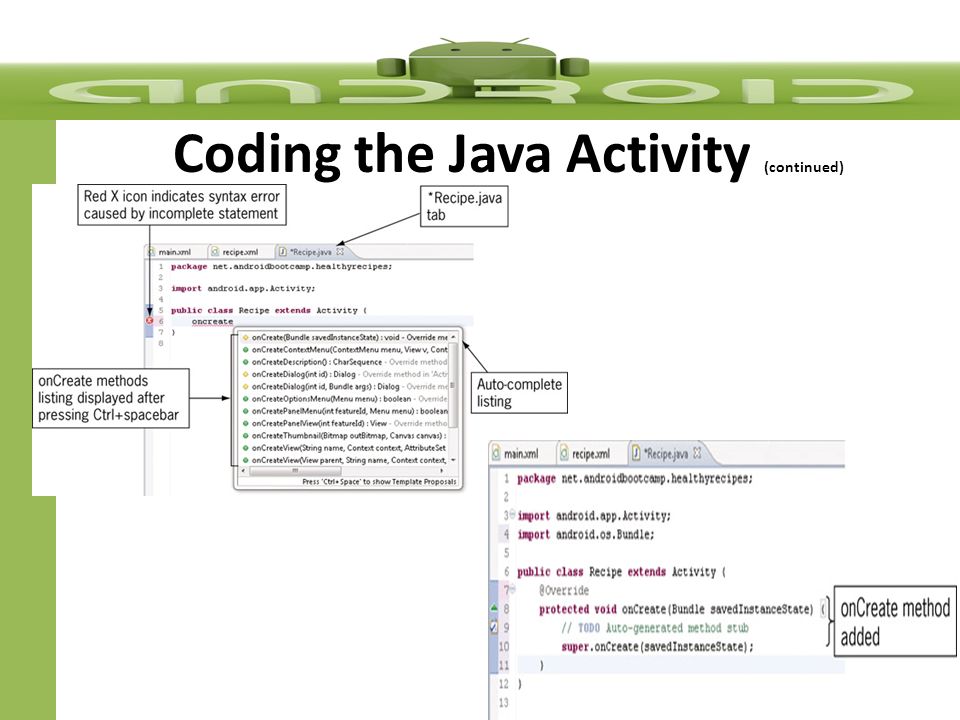Choose the onCreatePanelView(int featureId) proposal
960x720 pixels.
[x=345, y=423]
